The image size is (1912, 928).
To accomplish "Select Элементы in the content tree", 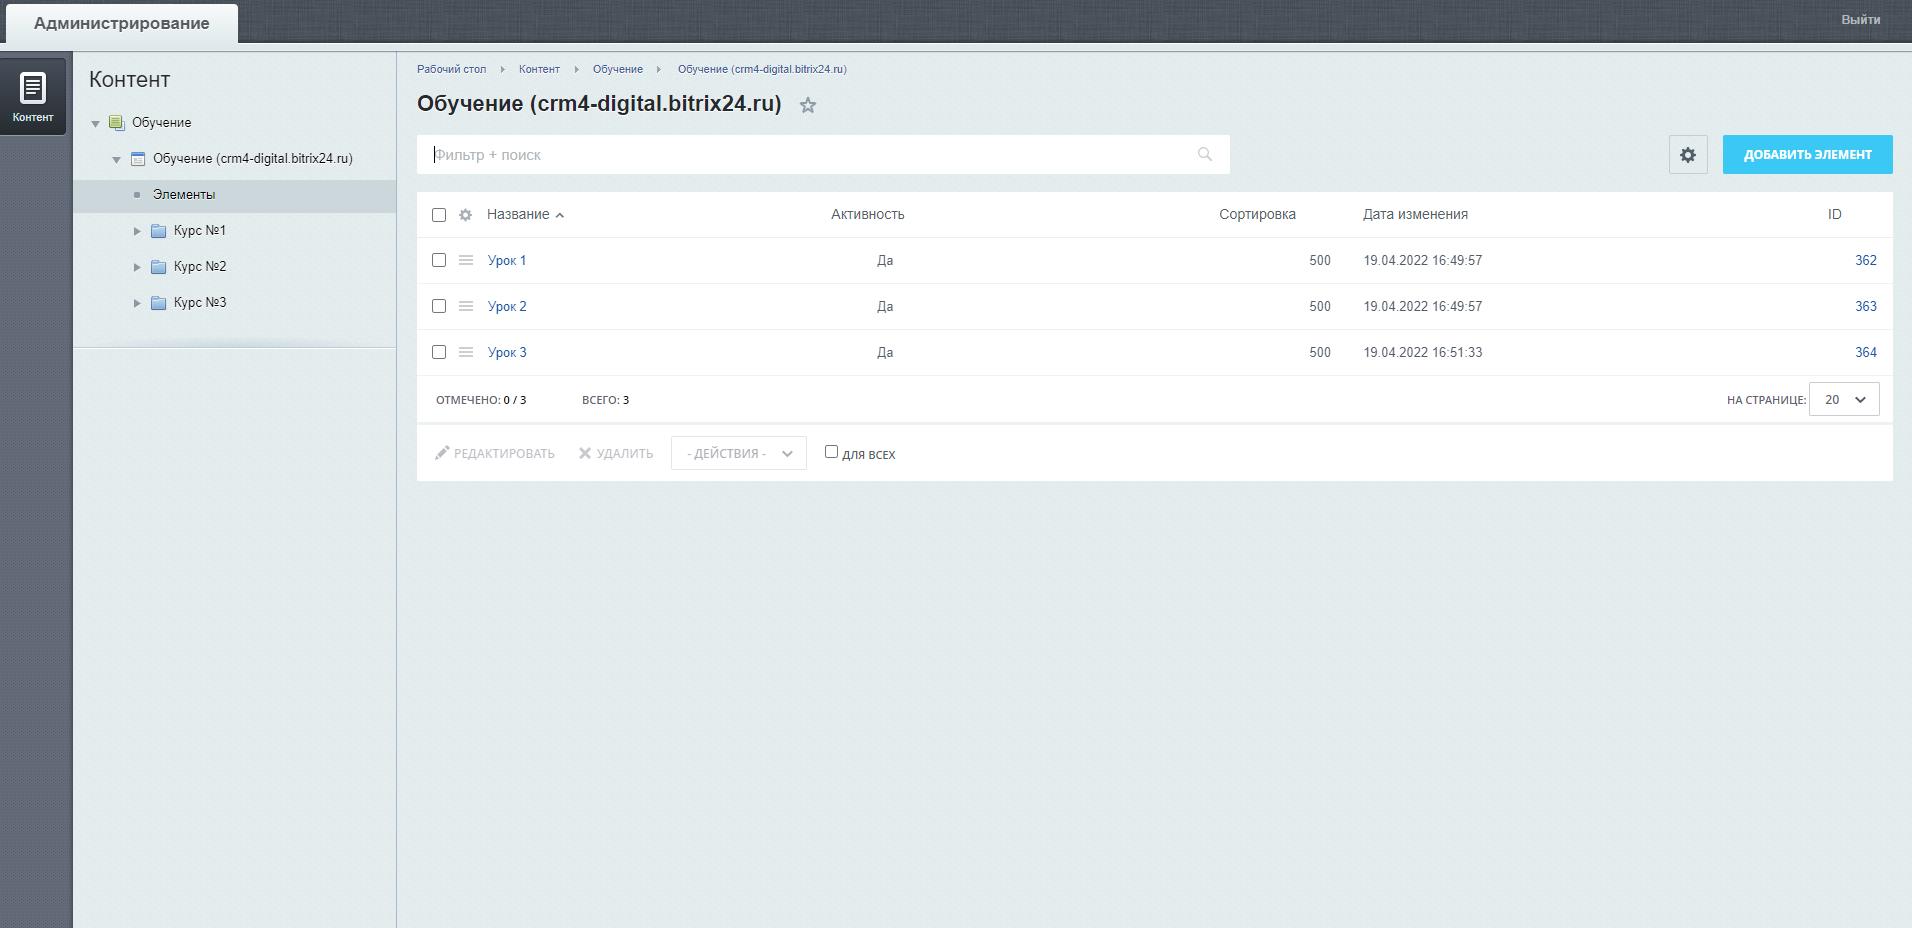I will click(x=184, y=195).
